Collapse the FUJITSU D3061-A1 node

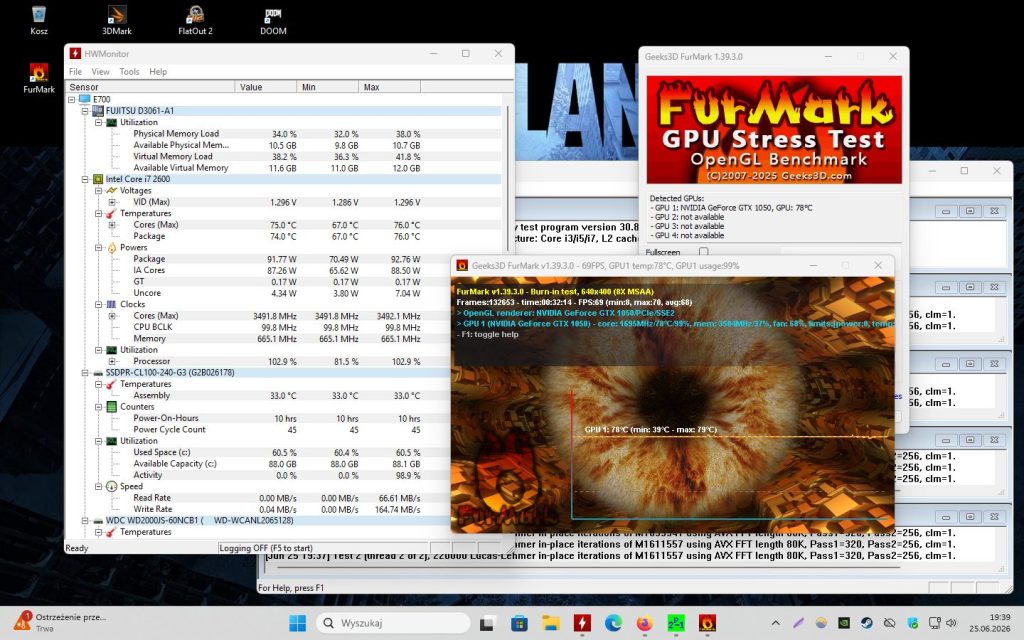(85, 111)
